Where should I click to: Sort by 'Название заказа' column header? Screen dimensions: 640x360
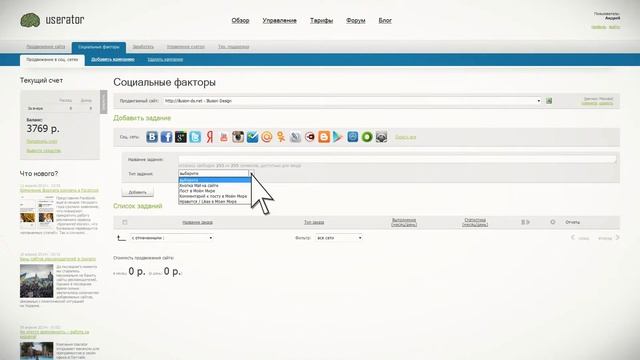(x=197, y=222)
